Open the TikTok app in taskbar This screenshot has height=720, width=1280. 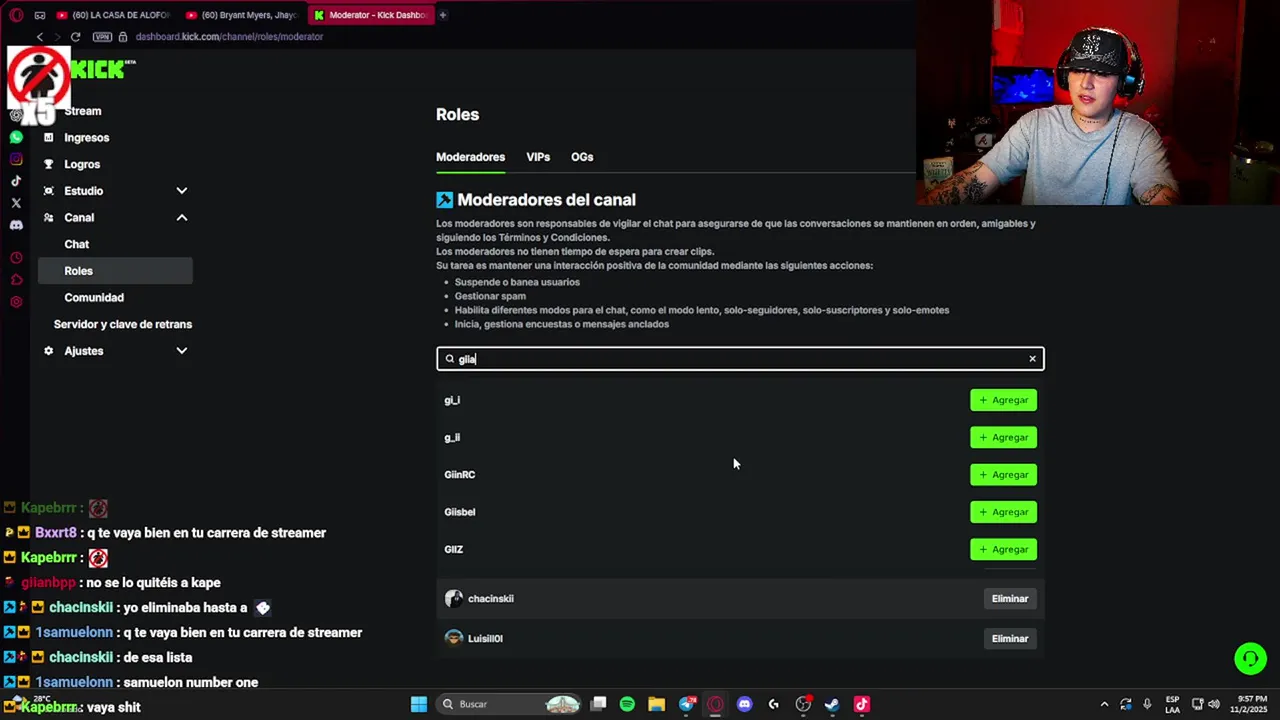click(x=862, y=704)
